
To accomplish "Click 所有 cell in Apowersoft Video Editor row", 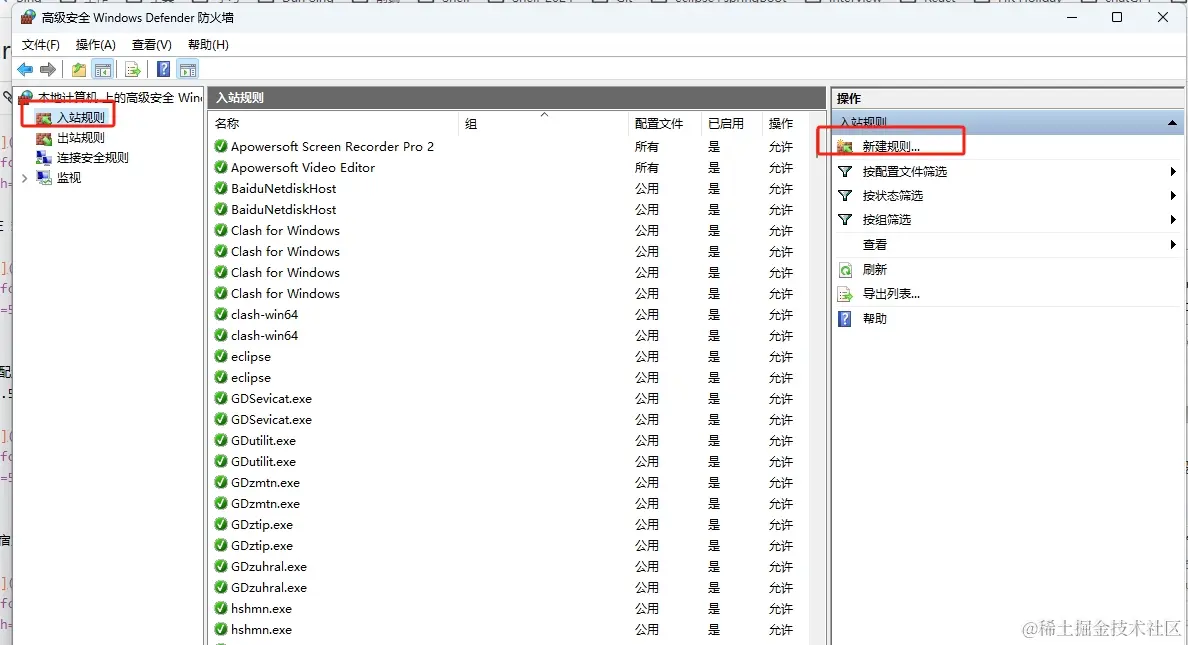I will tap(647, 168).
